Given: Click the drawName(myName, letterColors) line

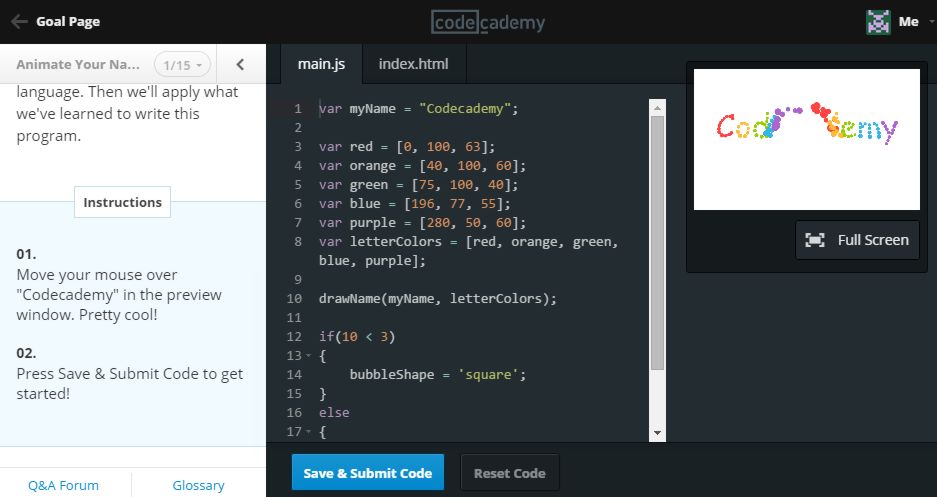Looking at the screenshot, I should [437, 299].
